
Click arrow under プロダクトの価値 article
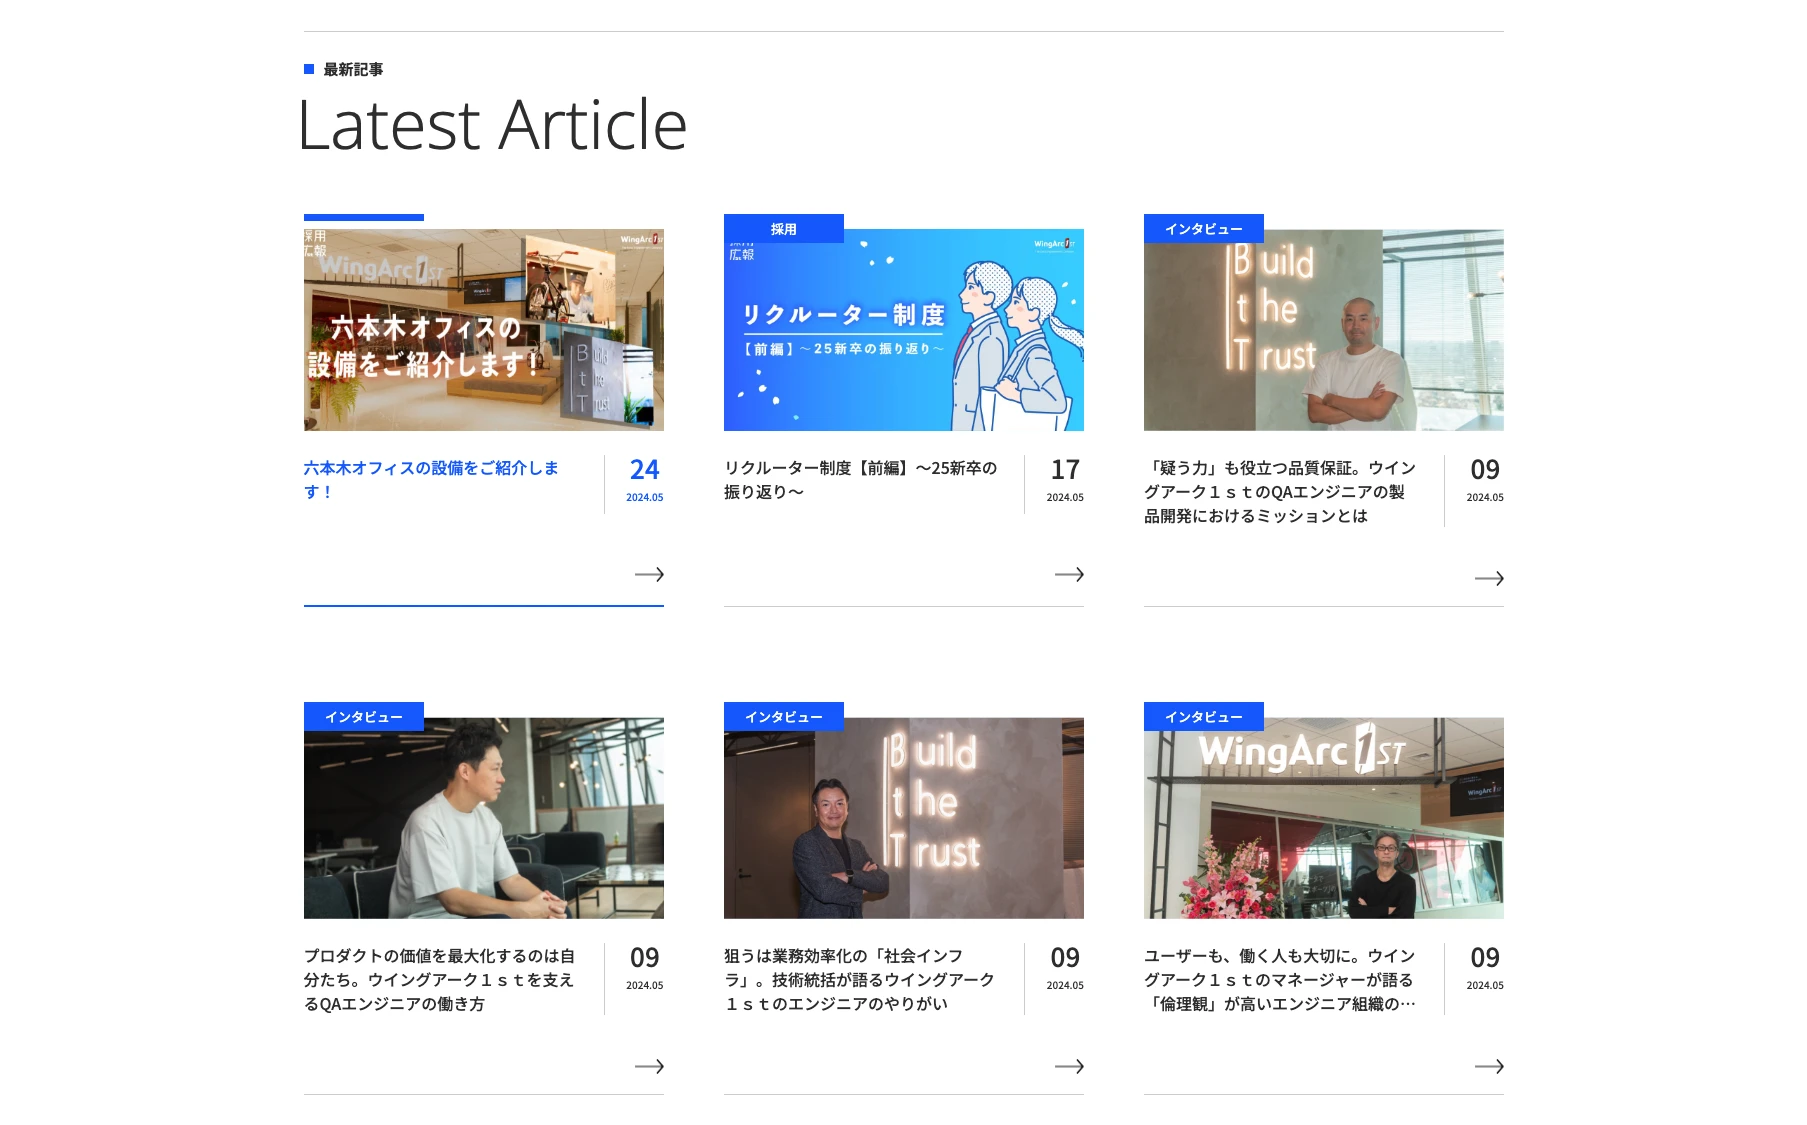pyautogui.click(x=649, y=1066)
